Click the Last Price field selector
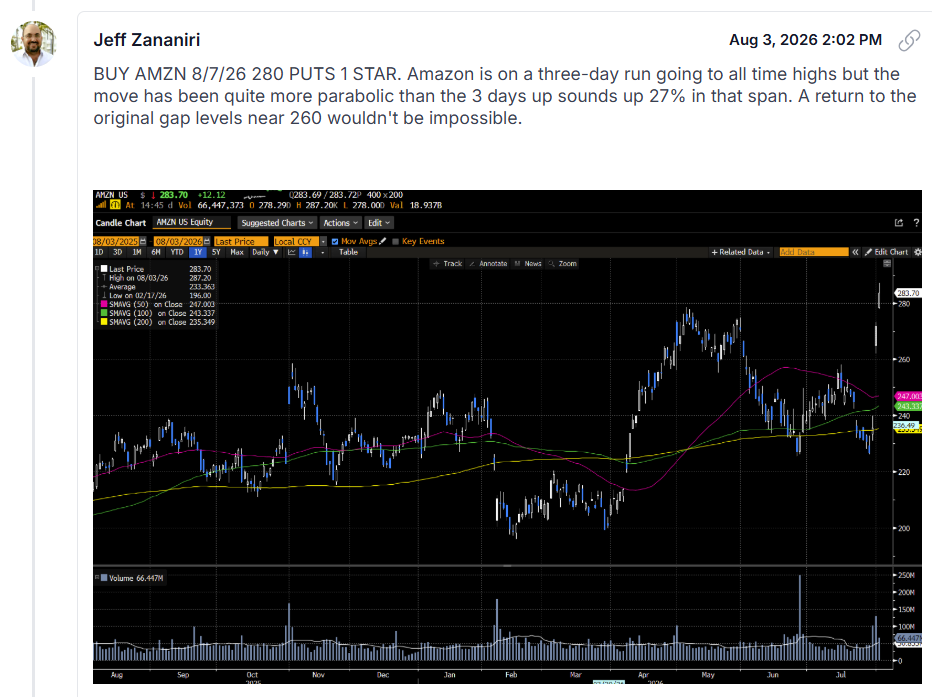Image resolution: width=932 pixels, height=697 pixels. tap(241, 241)
